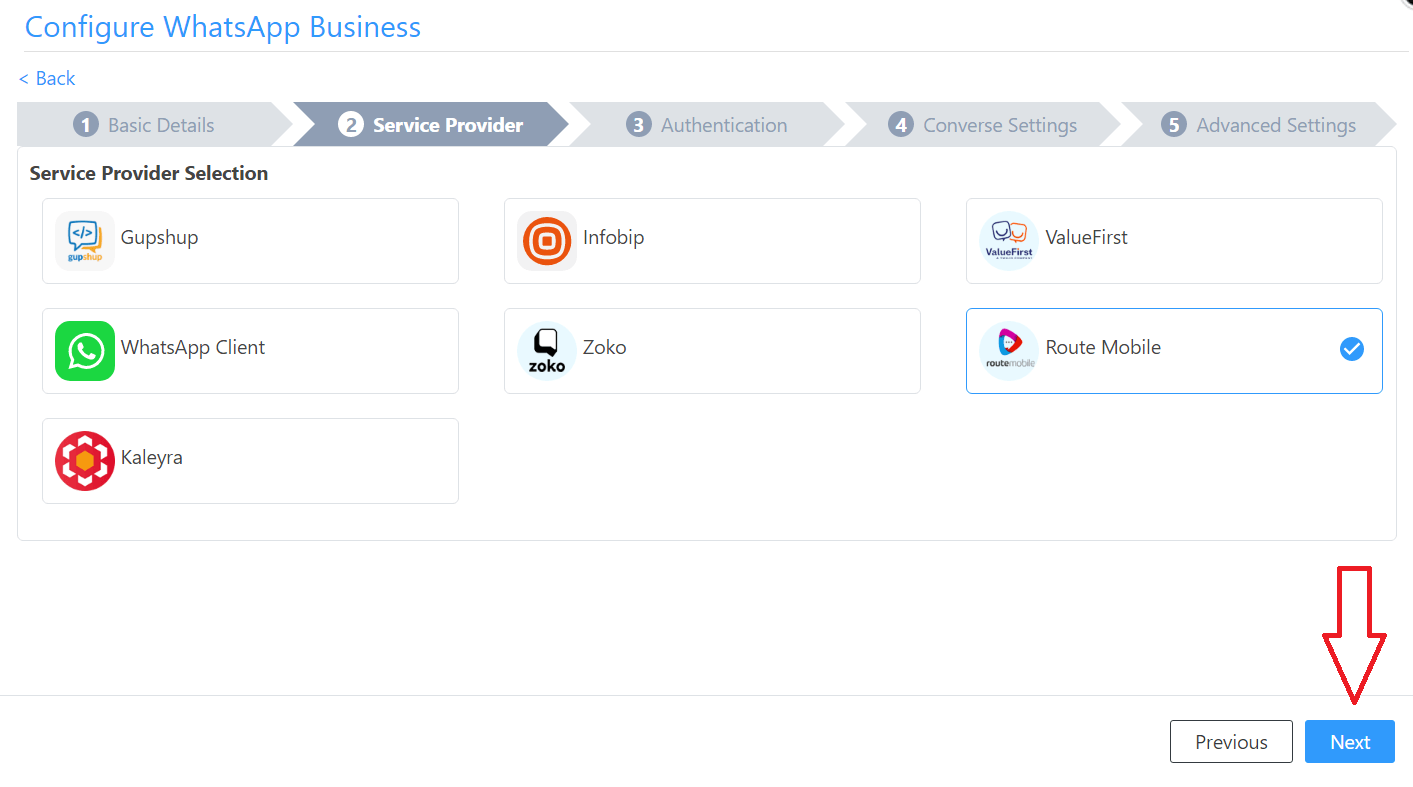
Task: Click the Infobip orange logo icon
Action: pos(547,241)
